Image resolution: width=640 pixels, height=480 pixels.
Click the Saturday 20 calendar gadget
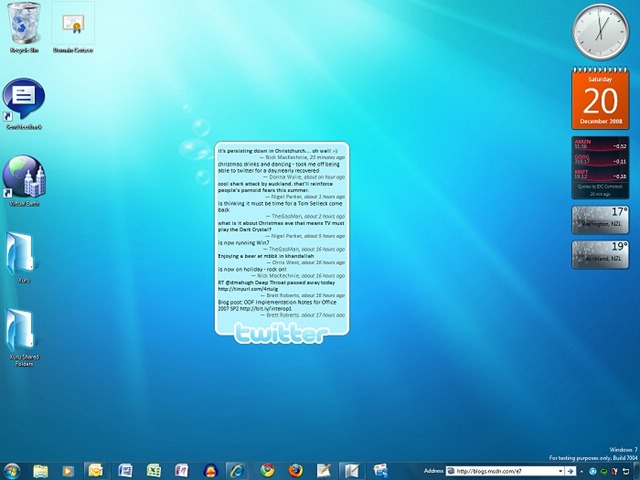click(x=600, y=98)
